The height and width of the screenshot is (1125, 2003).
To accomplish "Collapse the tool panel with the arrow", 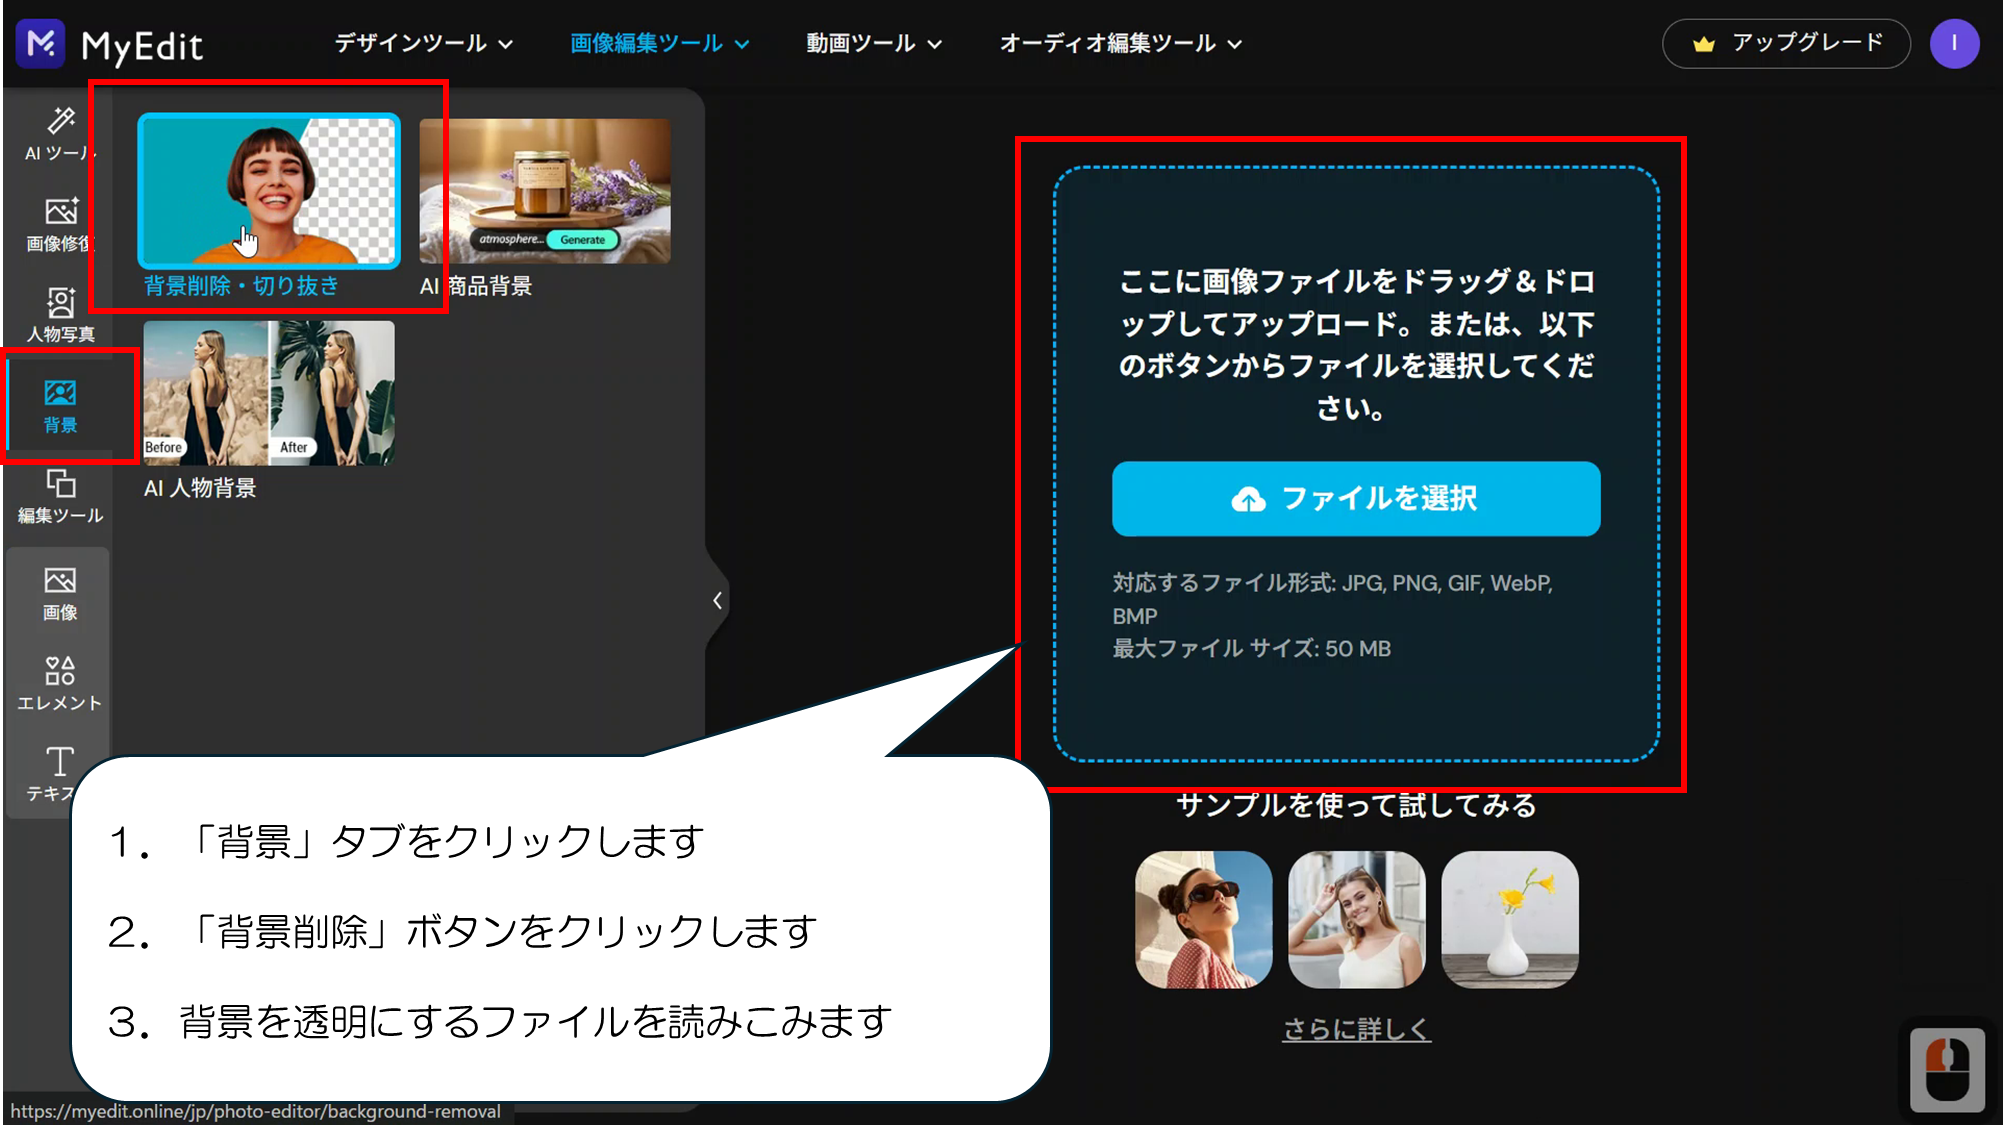I will tap(717, 600).
